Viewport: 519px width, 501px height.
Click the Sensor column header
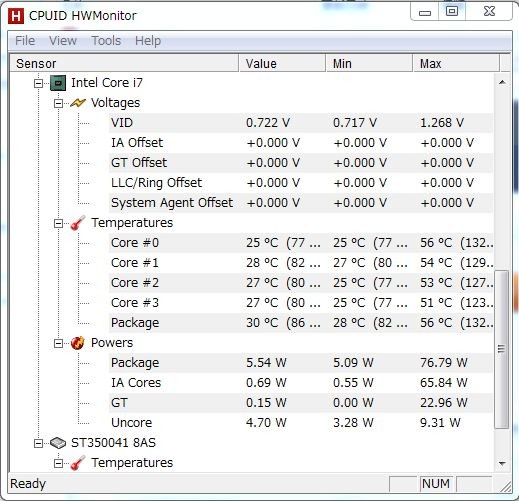click(124, 63)
